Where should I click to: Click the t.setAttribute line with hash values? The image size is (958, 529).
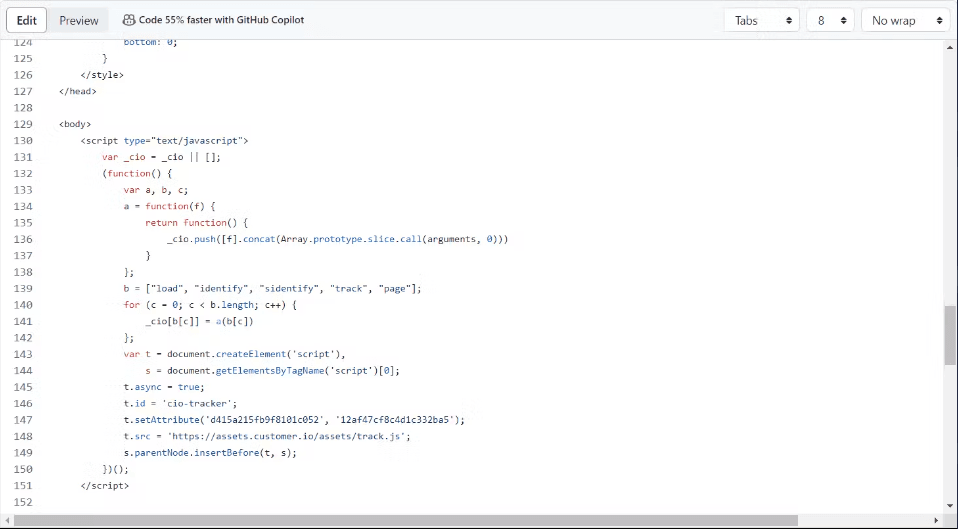point(294,420)
